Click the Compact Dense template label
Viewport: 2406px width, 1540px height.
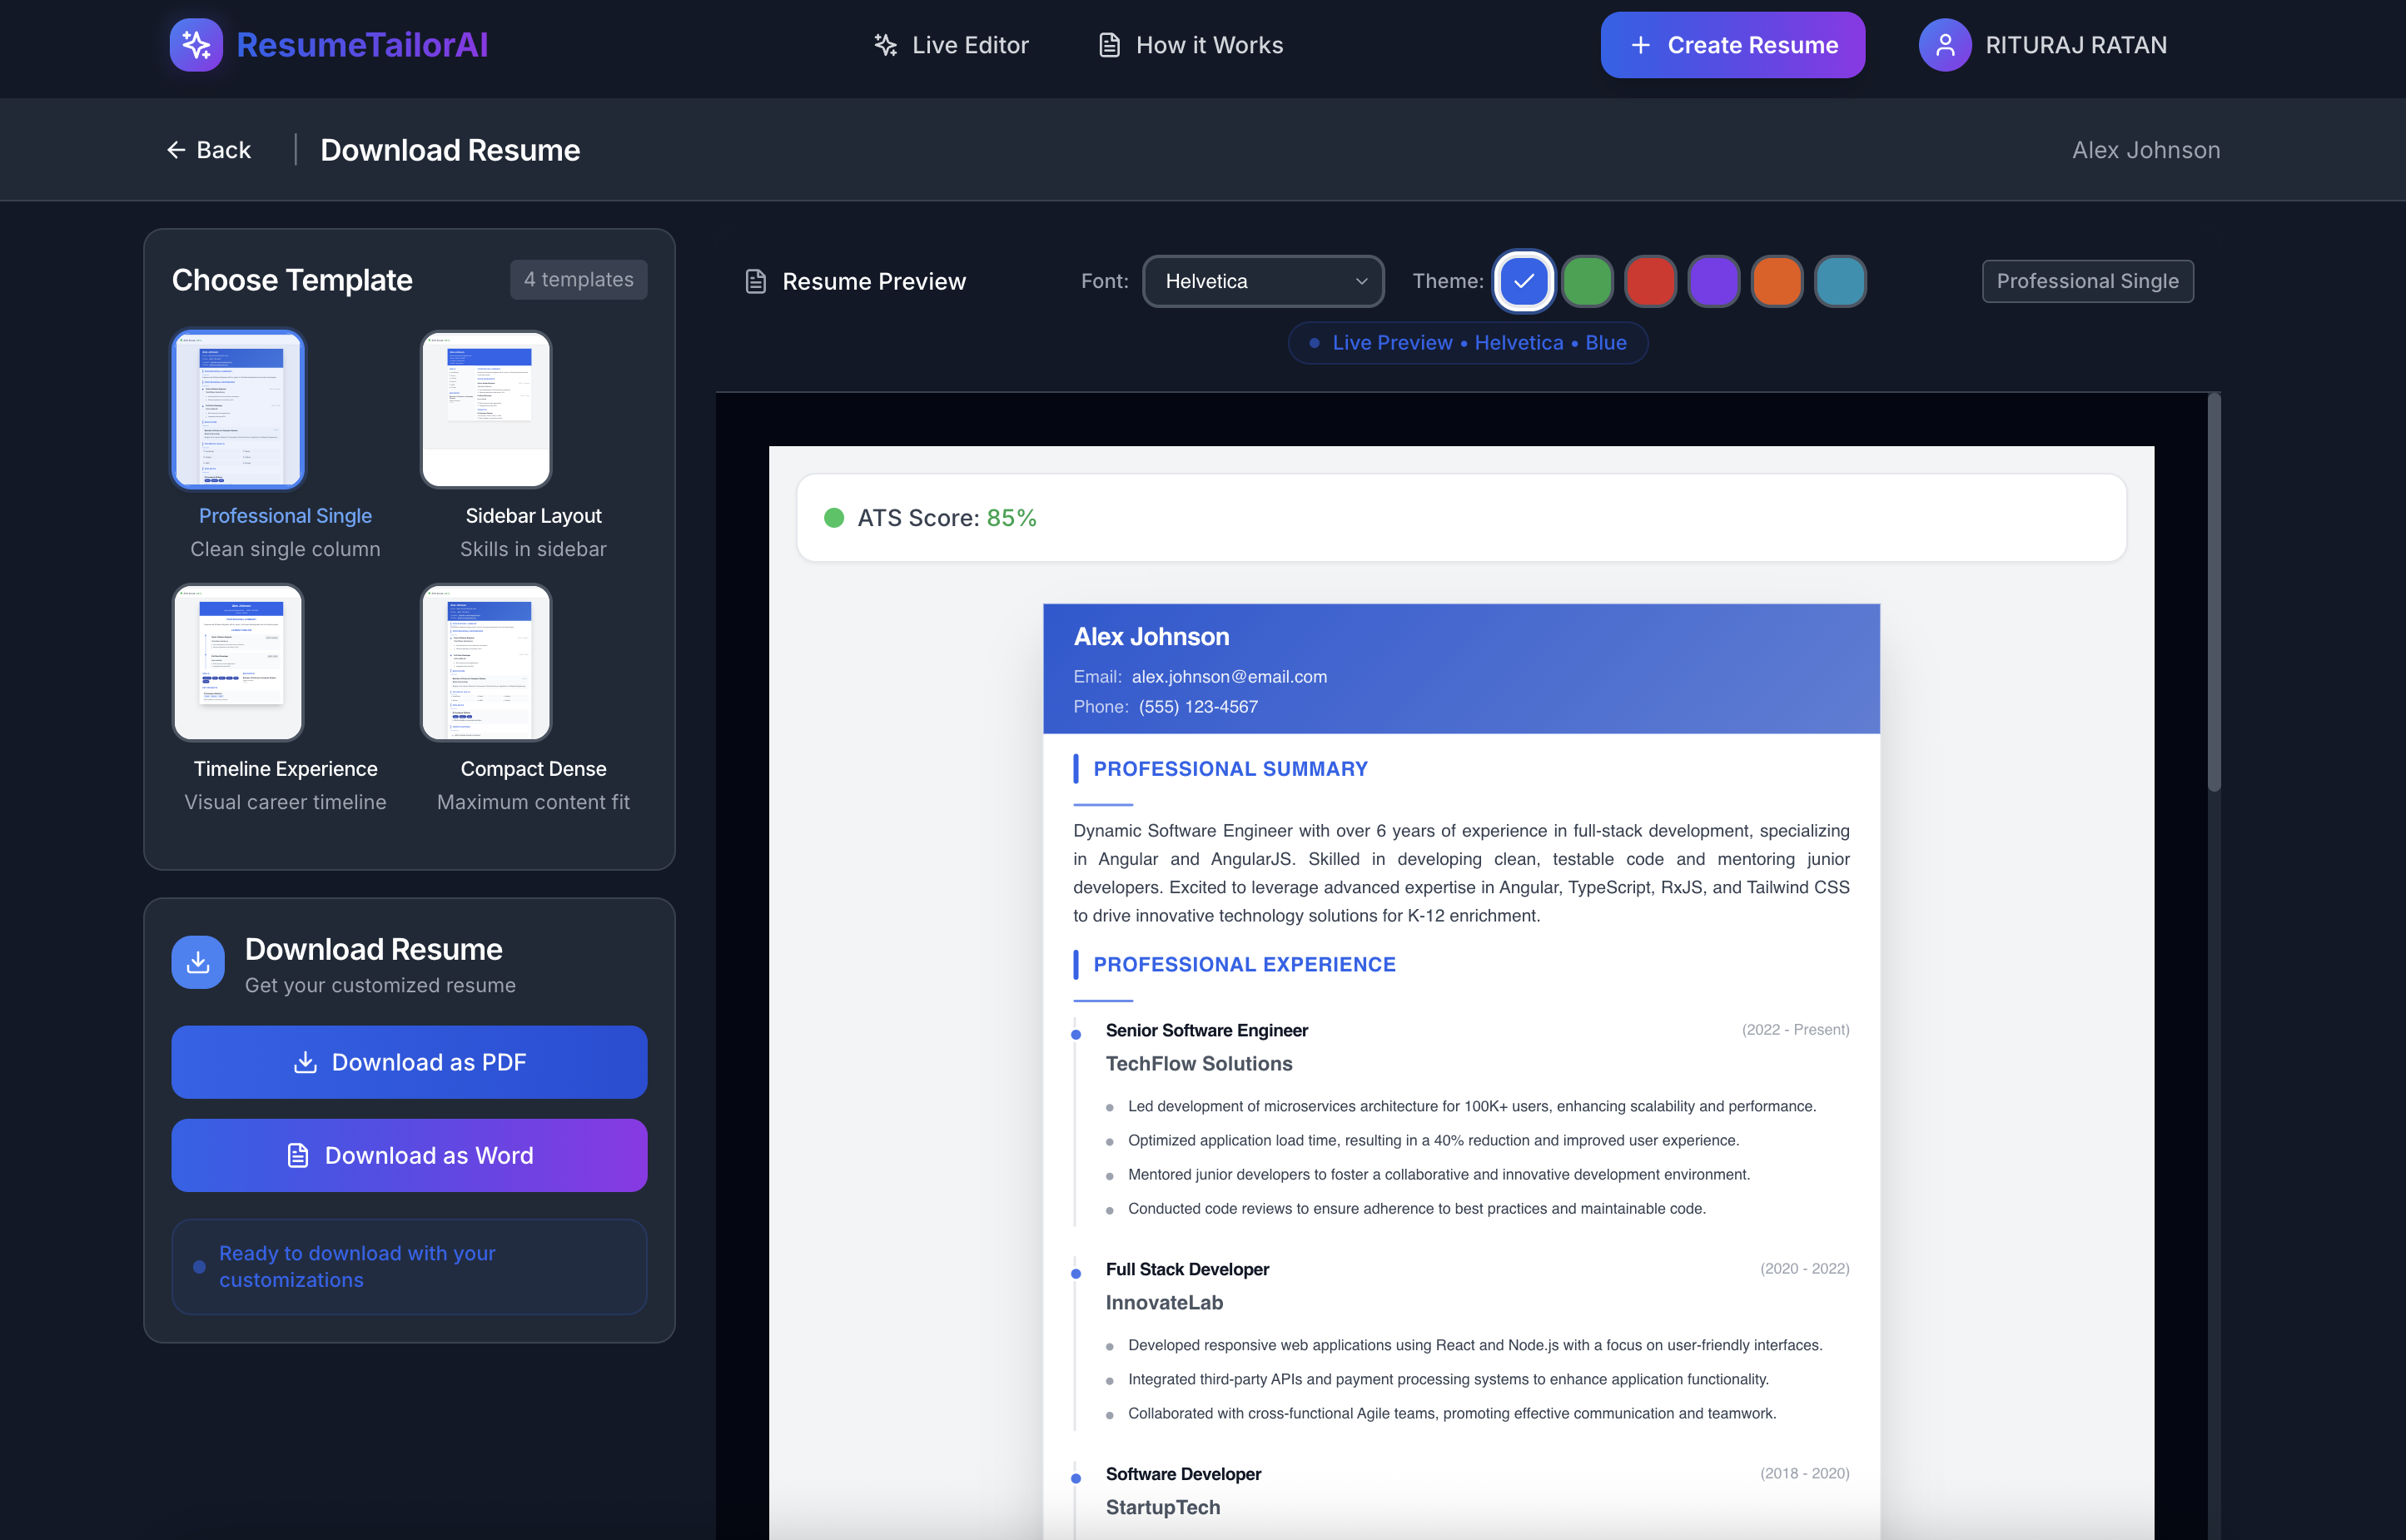pos(533,769)
